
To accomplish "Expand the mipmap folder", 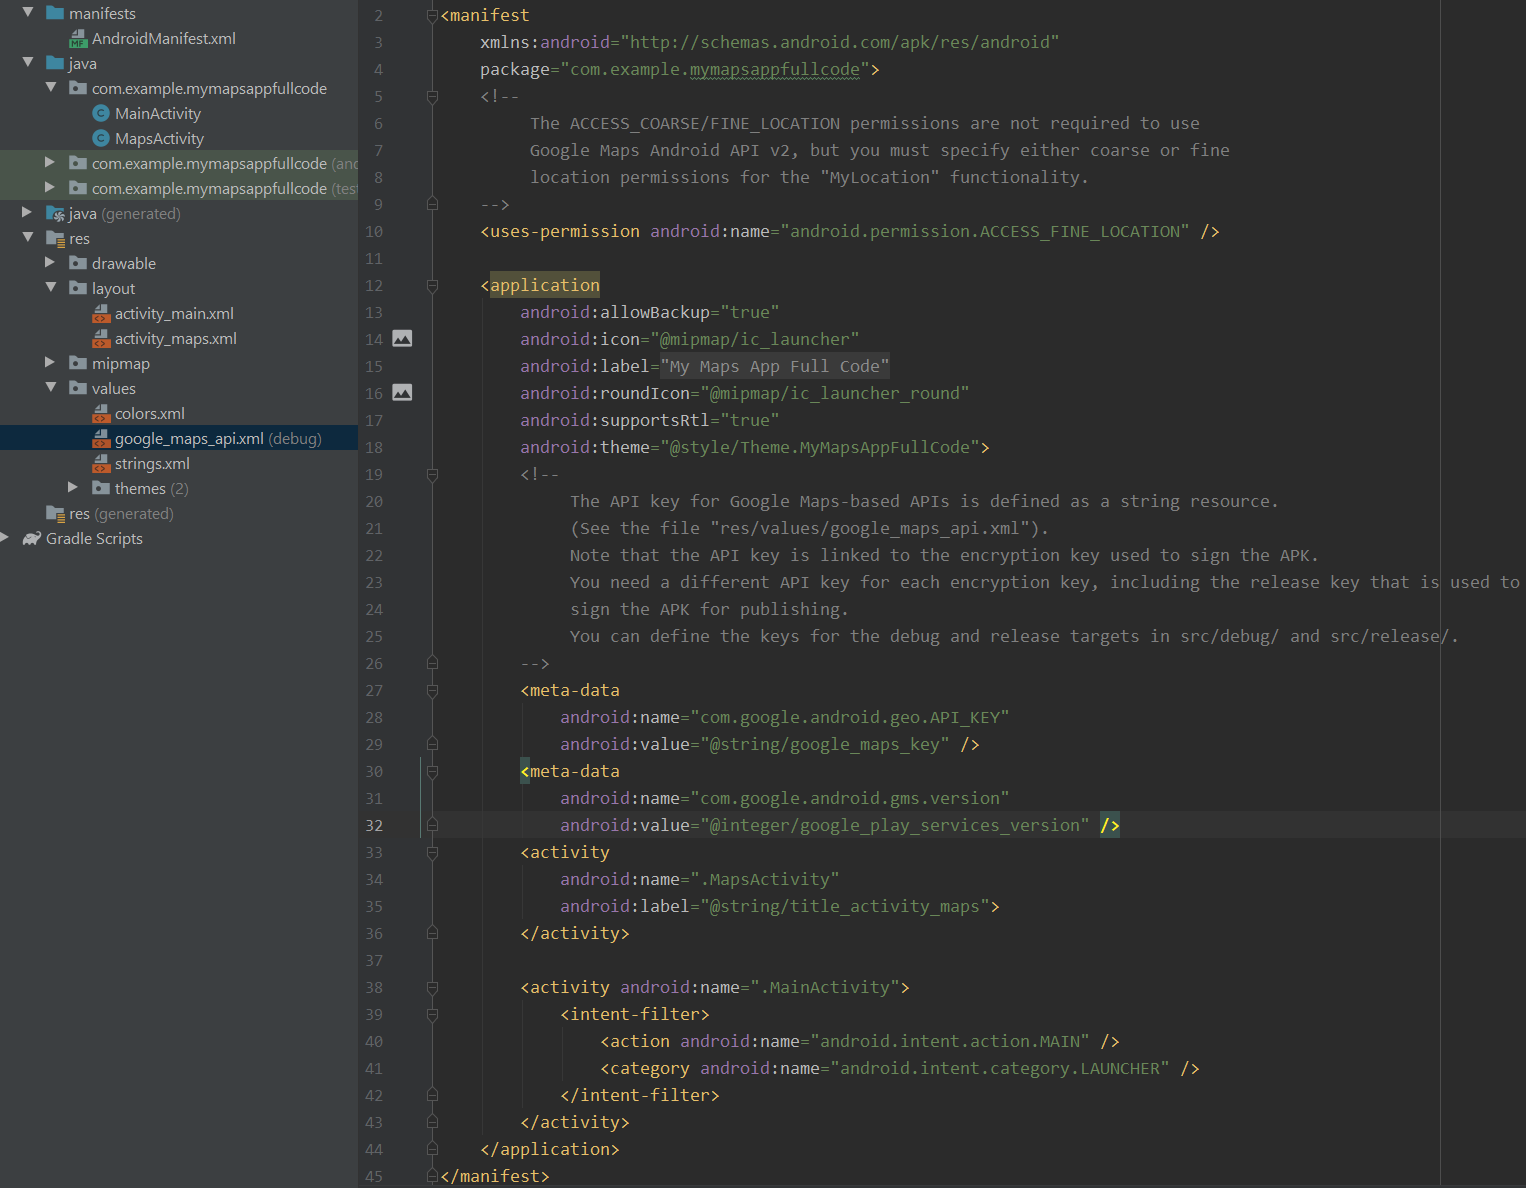I will point(50,363).
